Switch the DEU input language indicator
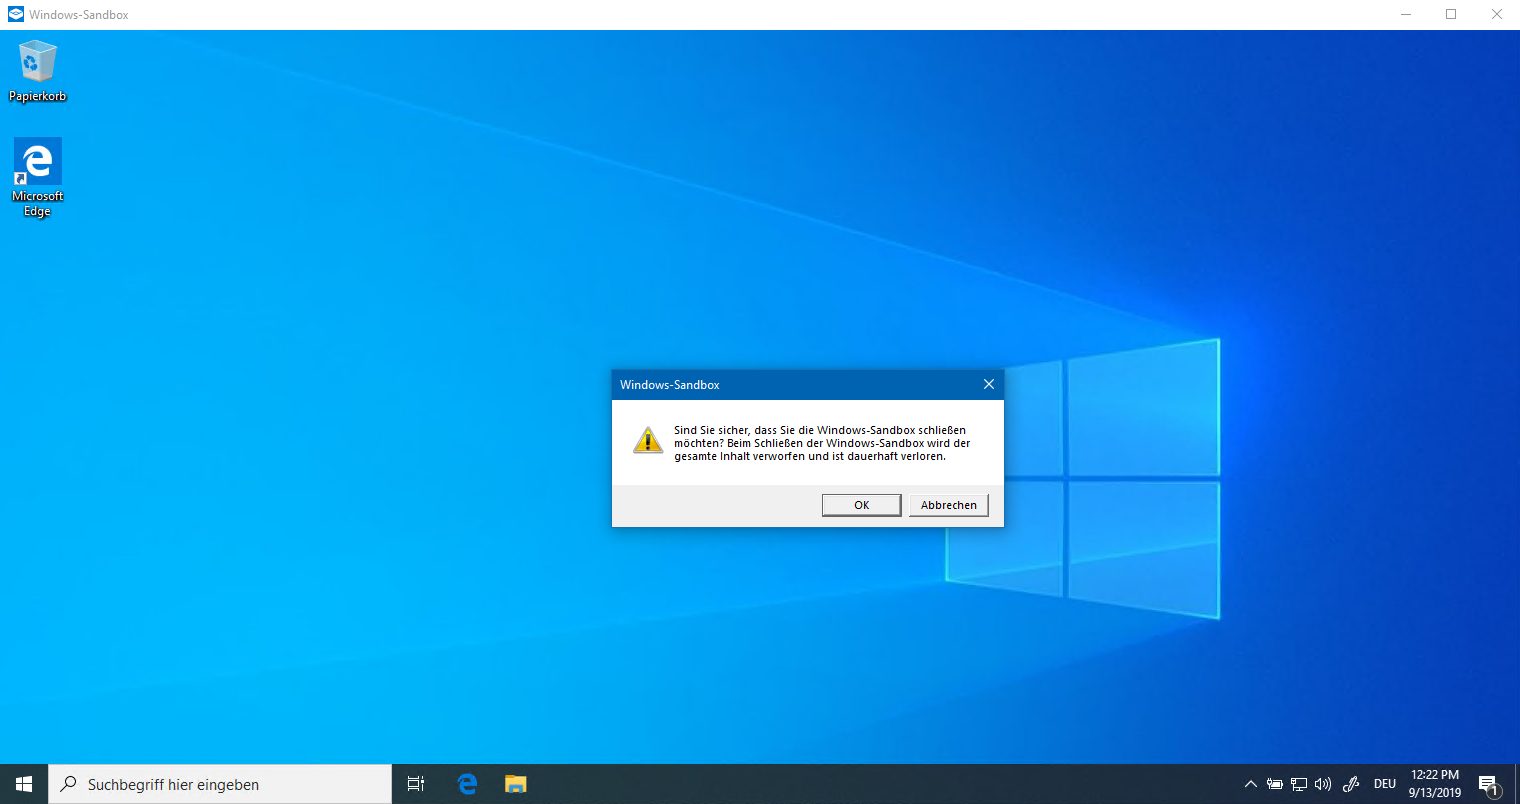Screen dimensions: 1520x804 point(1385,784)
